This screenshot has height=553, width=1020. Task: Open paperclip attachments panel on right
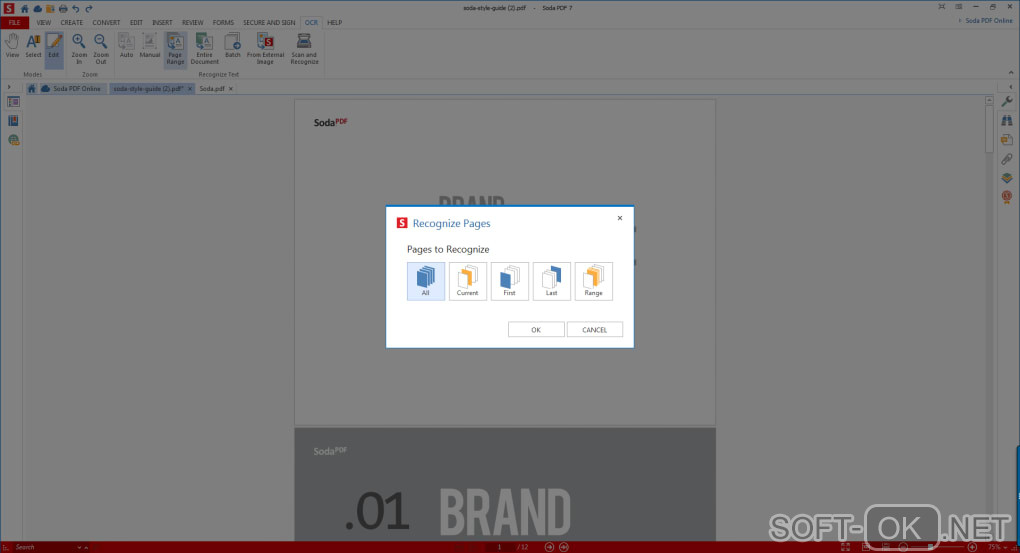[x=1007, y=159]
